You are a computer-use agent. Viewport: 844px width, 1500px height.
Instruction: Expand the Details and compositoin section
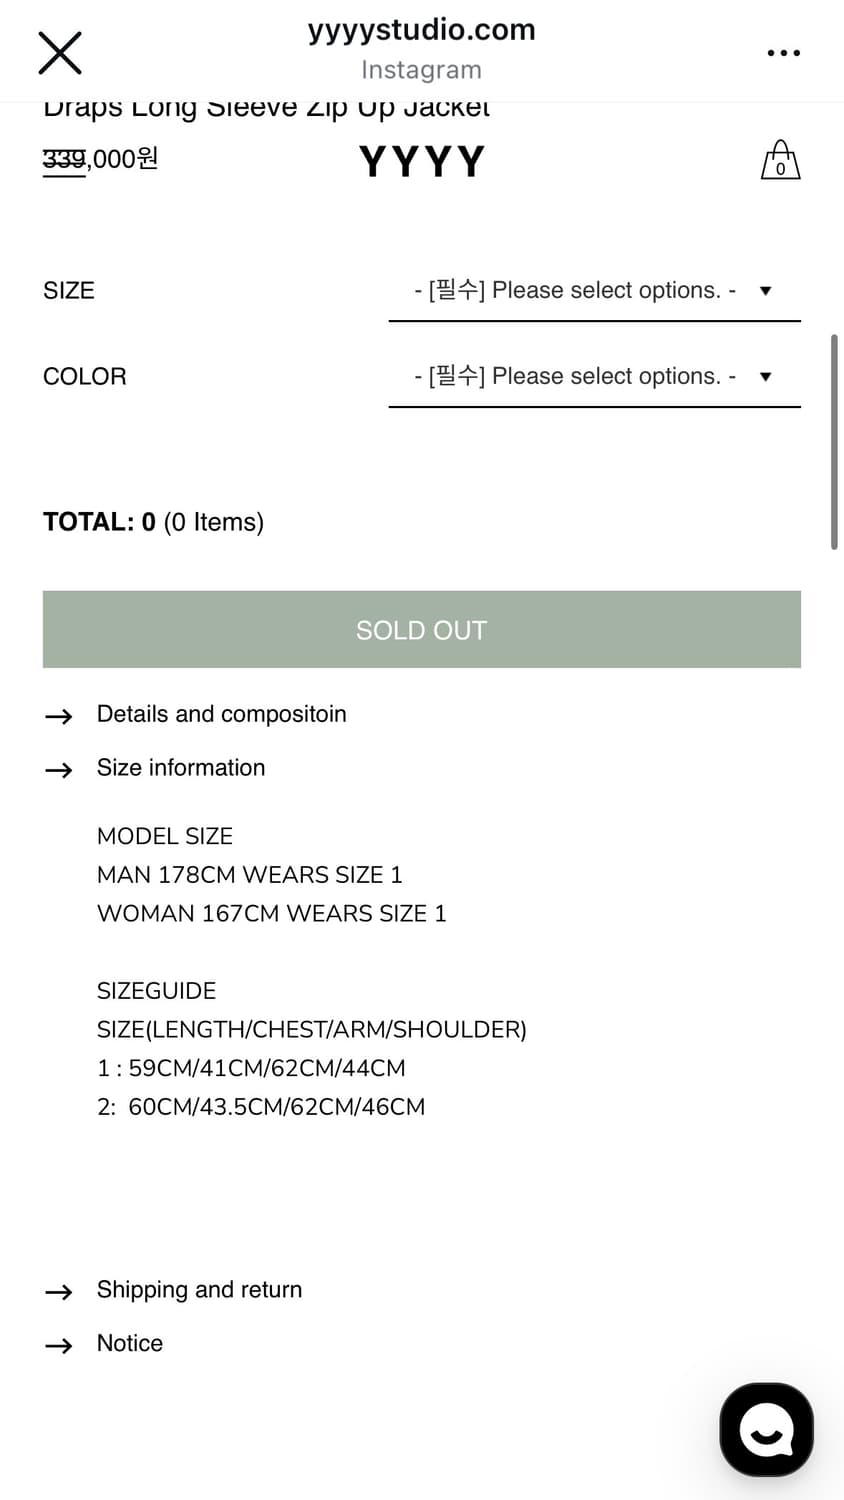click(221, 714)
